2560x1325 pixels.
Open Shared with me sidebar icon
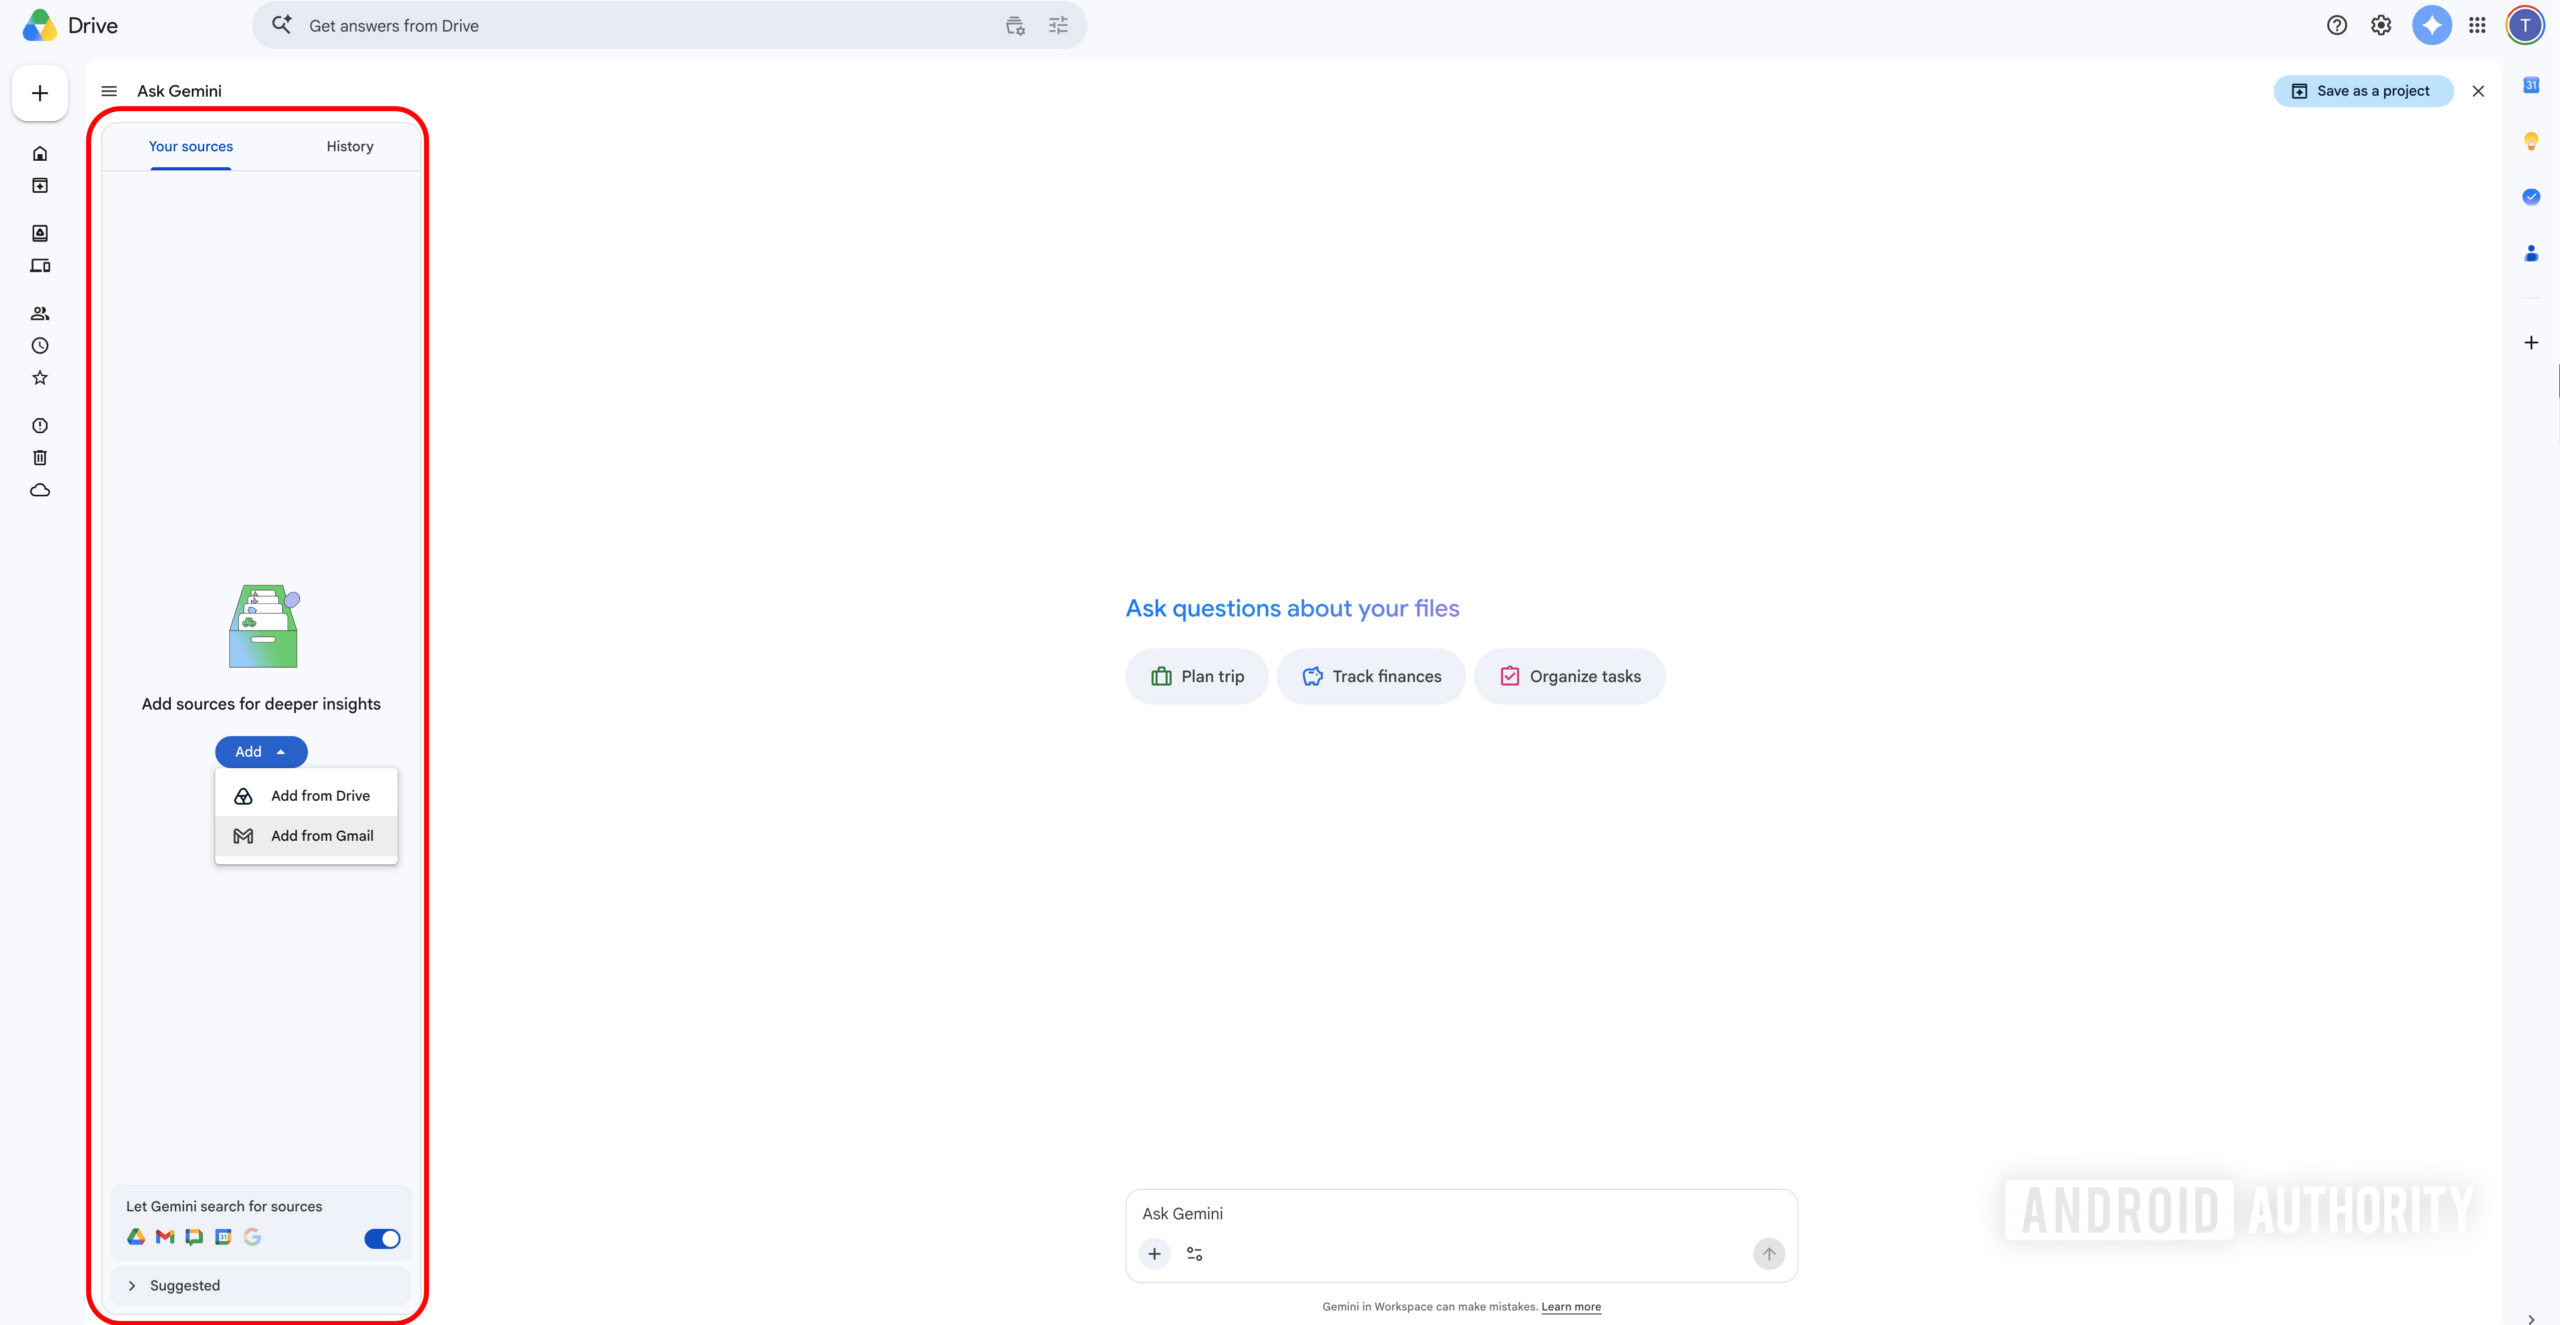point(40,313)
